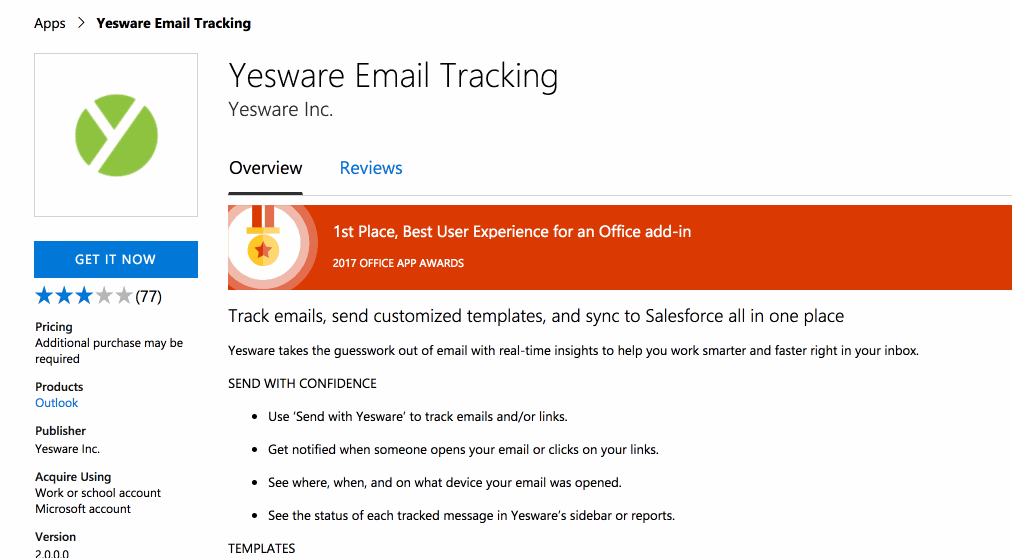Viewport: 1012px width, 558px height.
Task: Click the fourth gray rating star
Action: (x=104, y=296)
